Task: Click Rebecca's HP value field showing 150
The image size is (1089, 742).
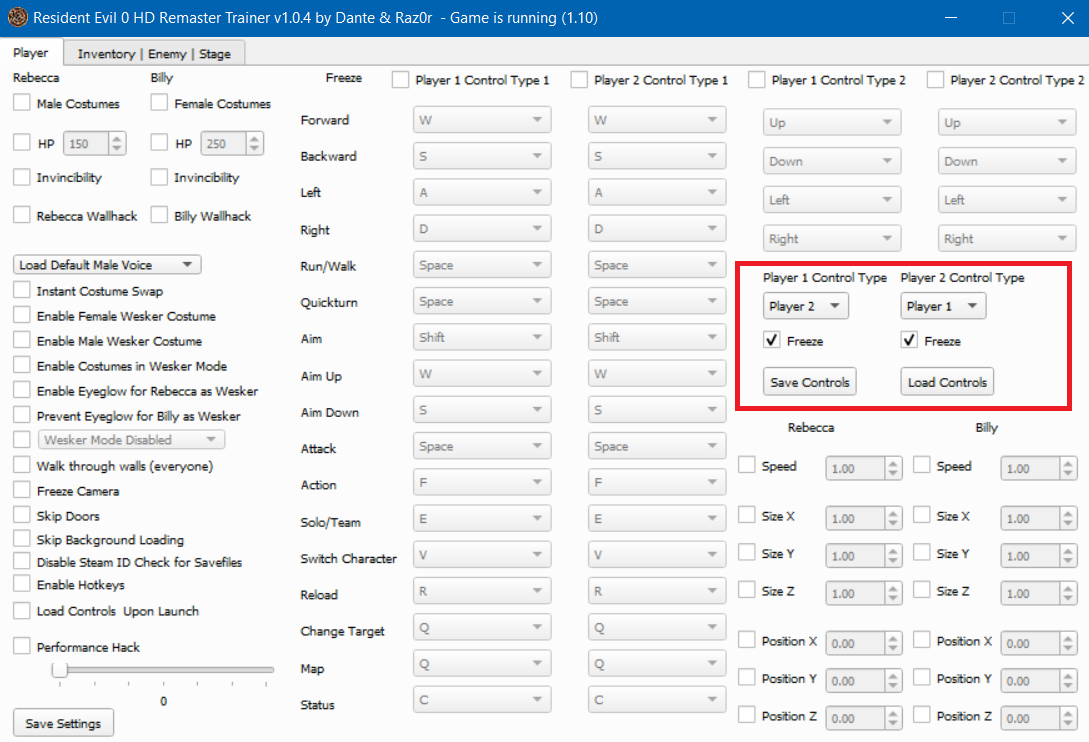Action: 86,143
